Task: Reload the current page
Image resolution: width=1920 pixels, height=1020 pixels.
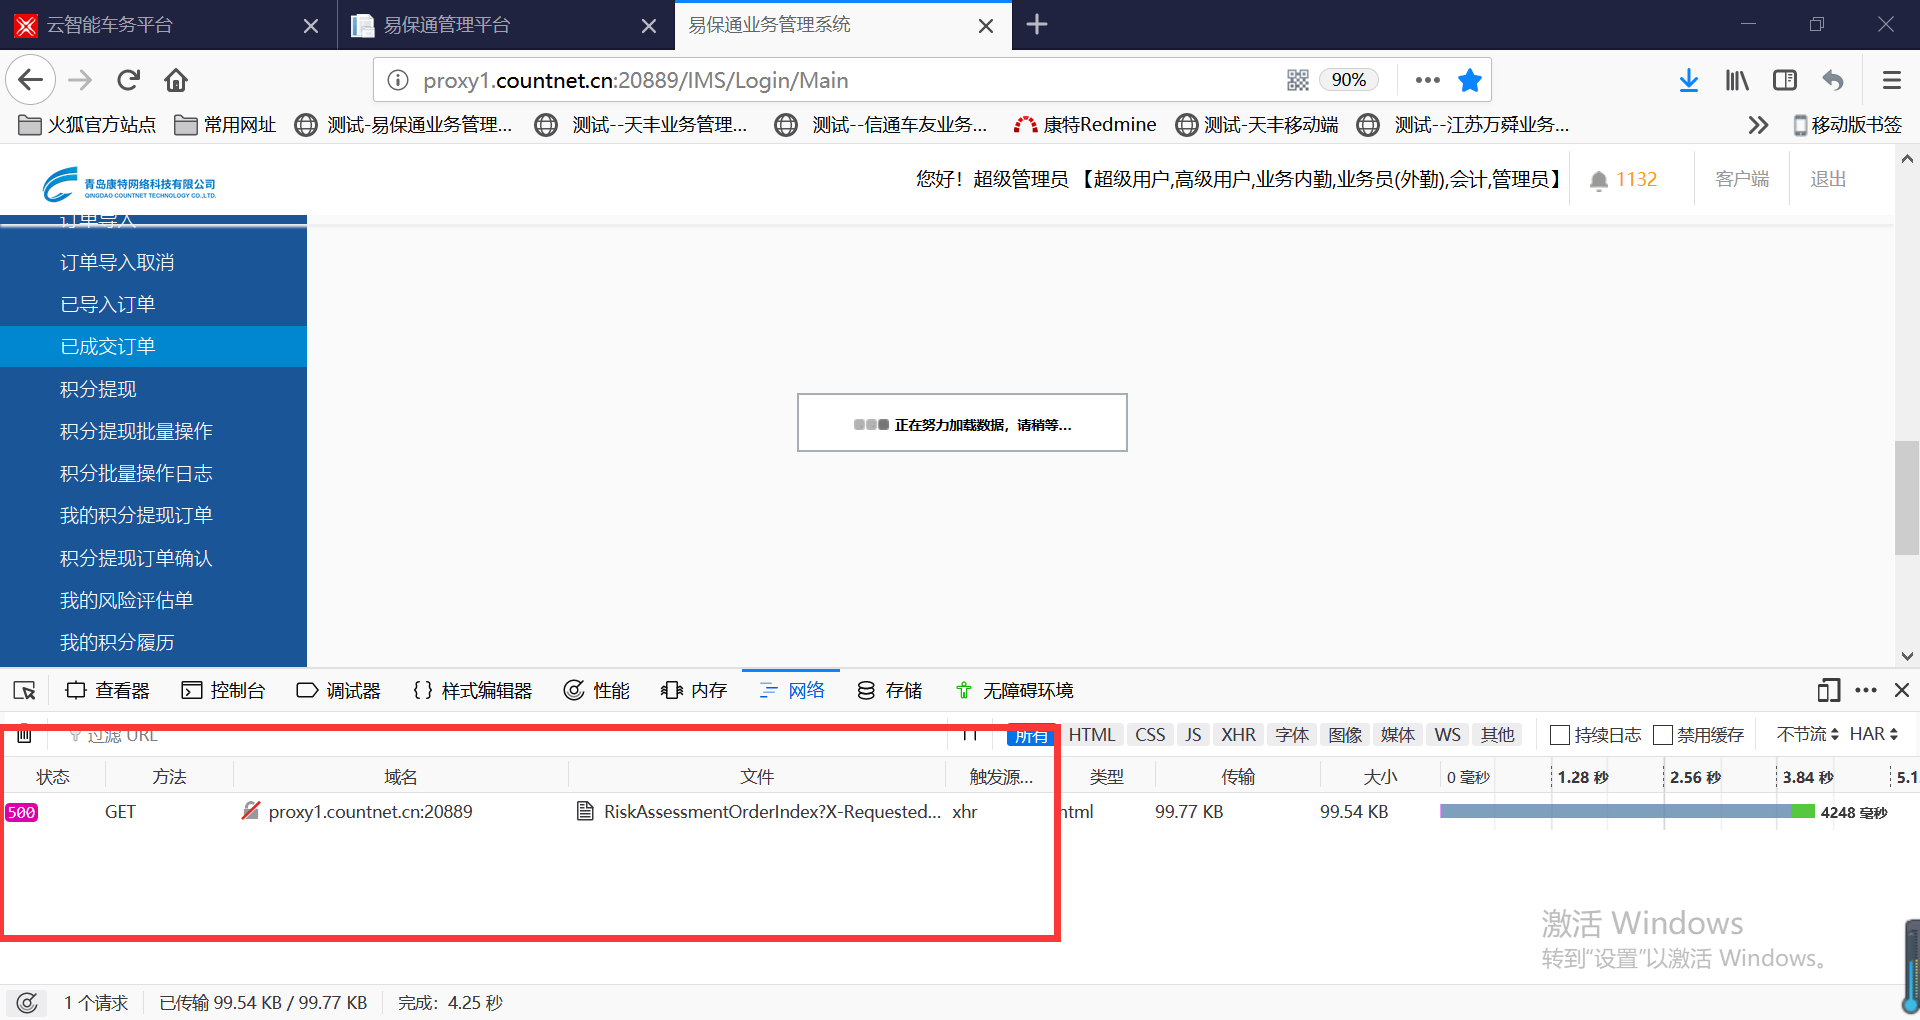Action: tap(128, 80)
